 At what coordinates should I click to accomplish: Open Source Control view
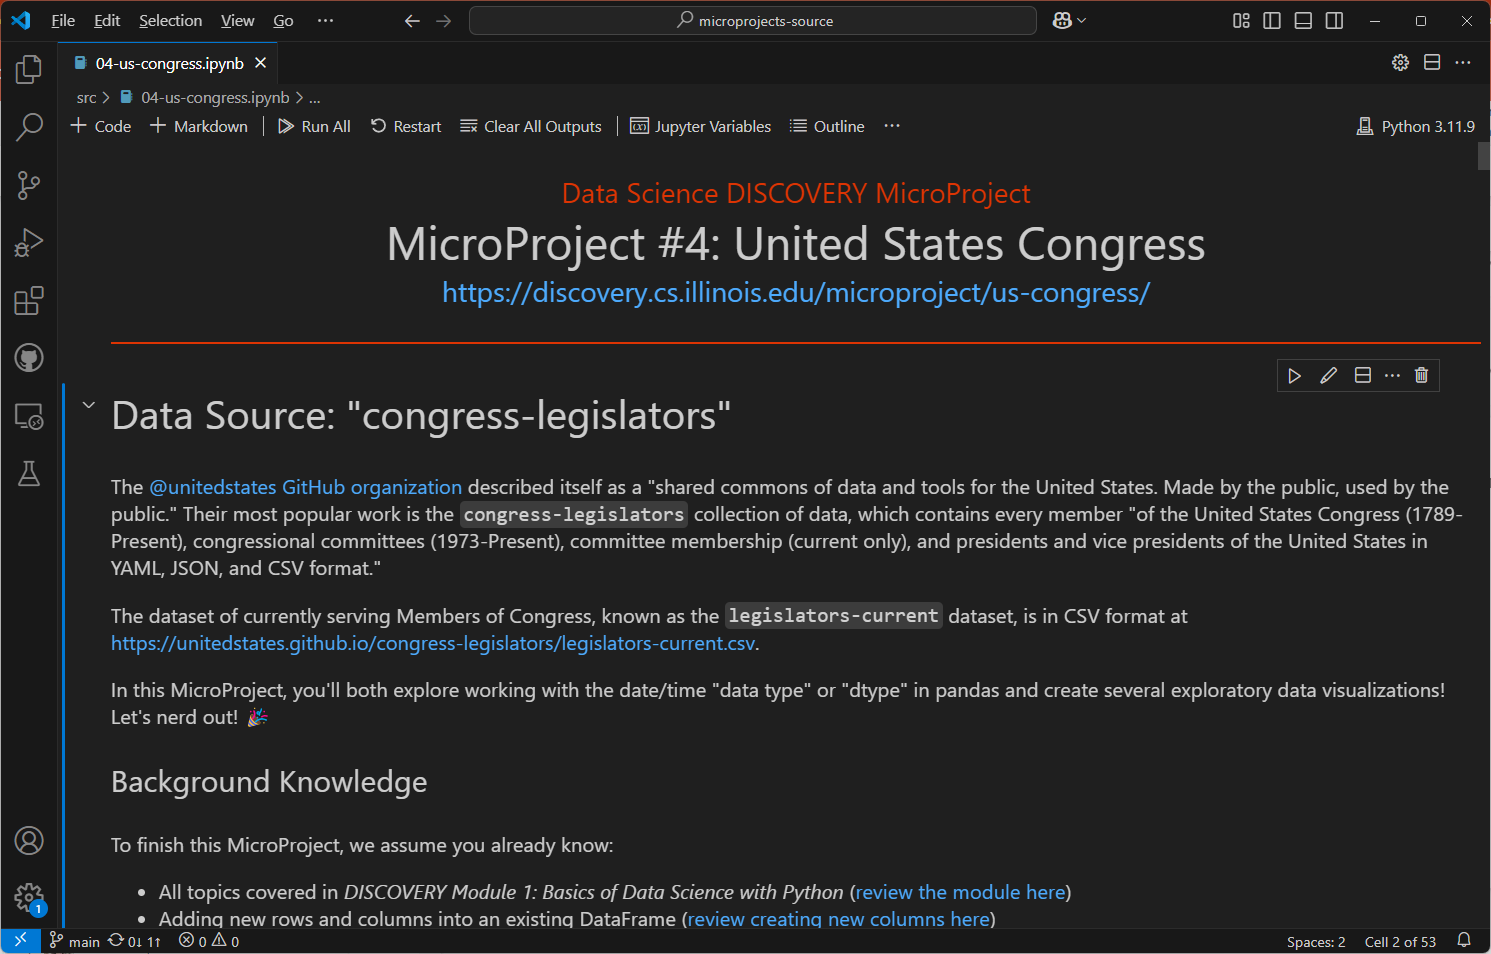(29, 185)
